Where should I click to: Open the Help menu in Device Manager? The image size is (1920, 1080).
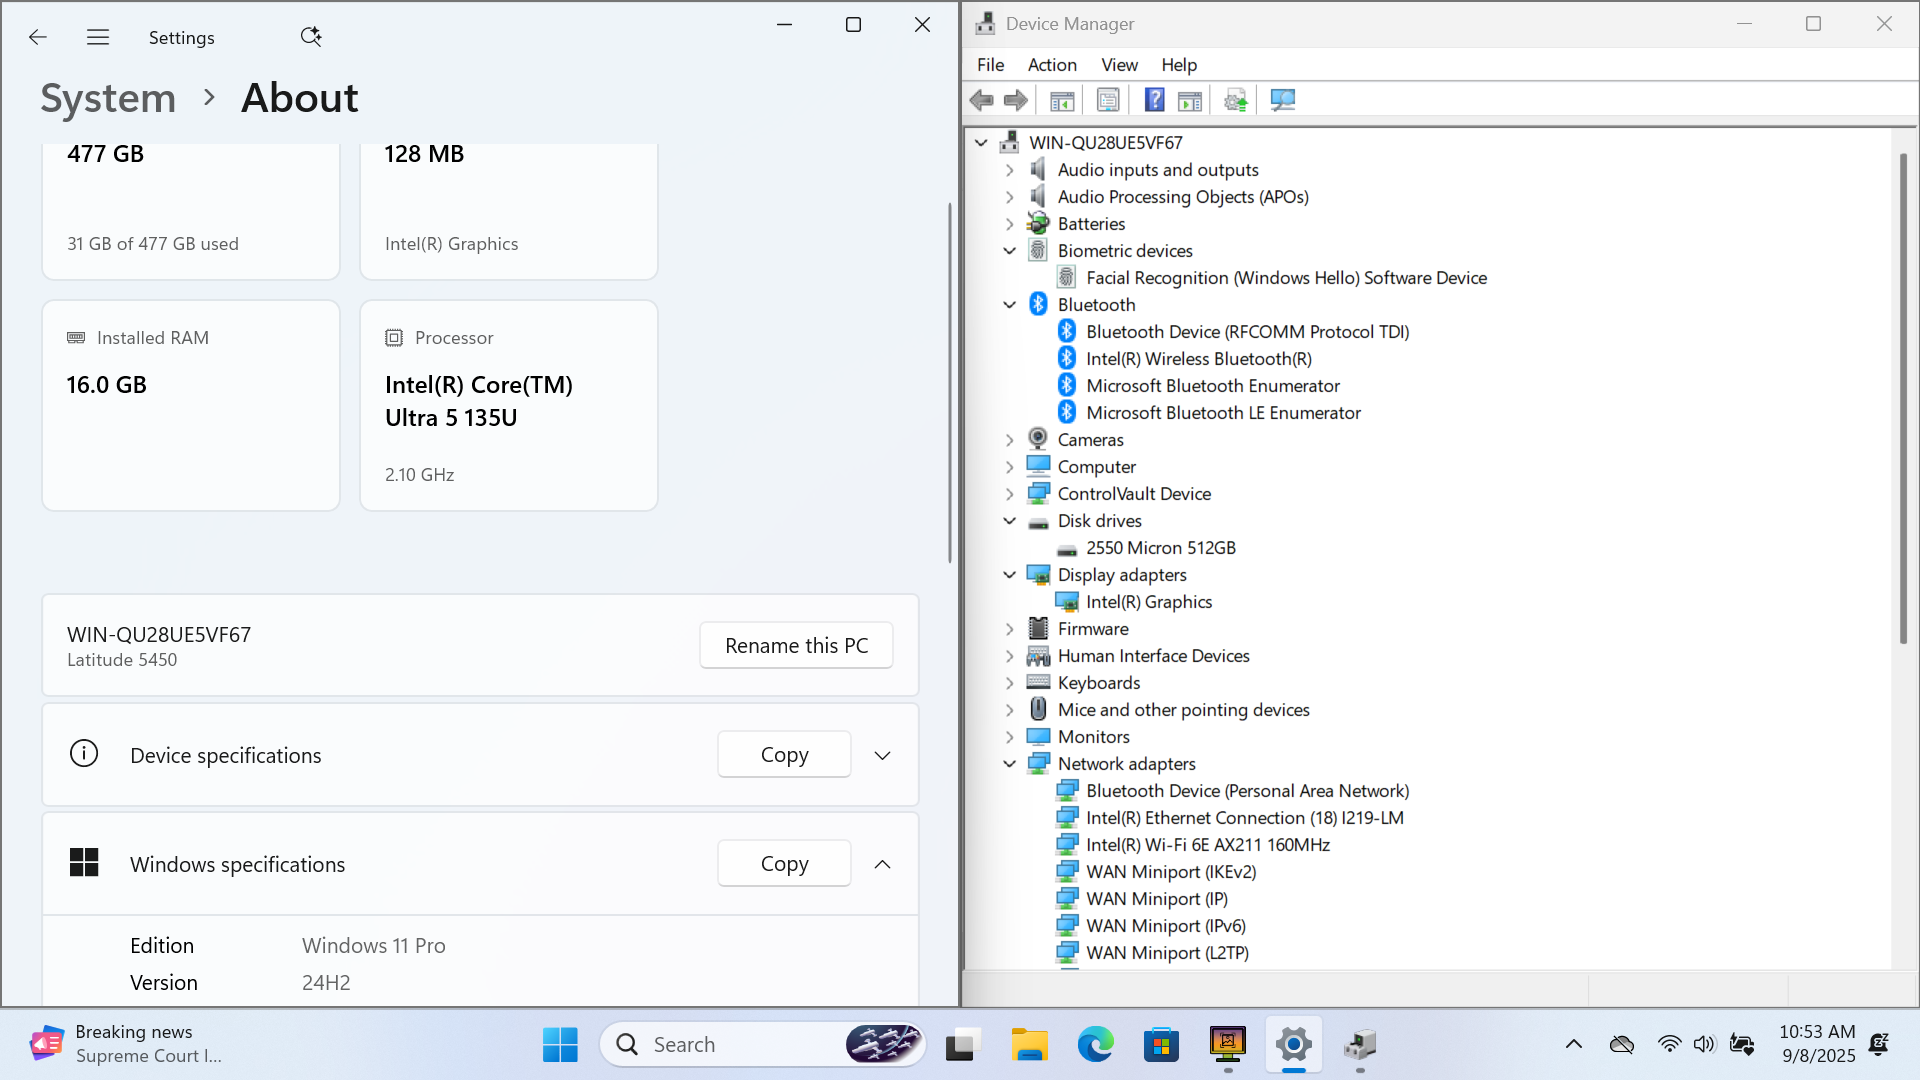[x=1179, y=65]
